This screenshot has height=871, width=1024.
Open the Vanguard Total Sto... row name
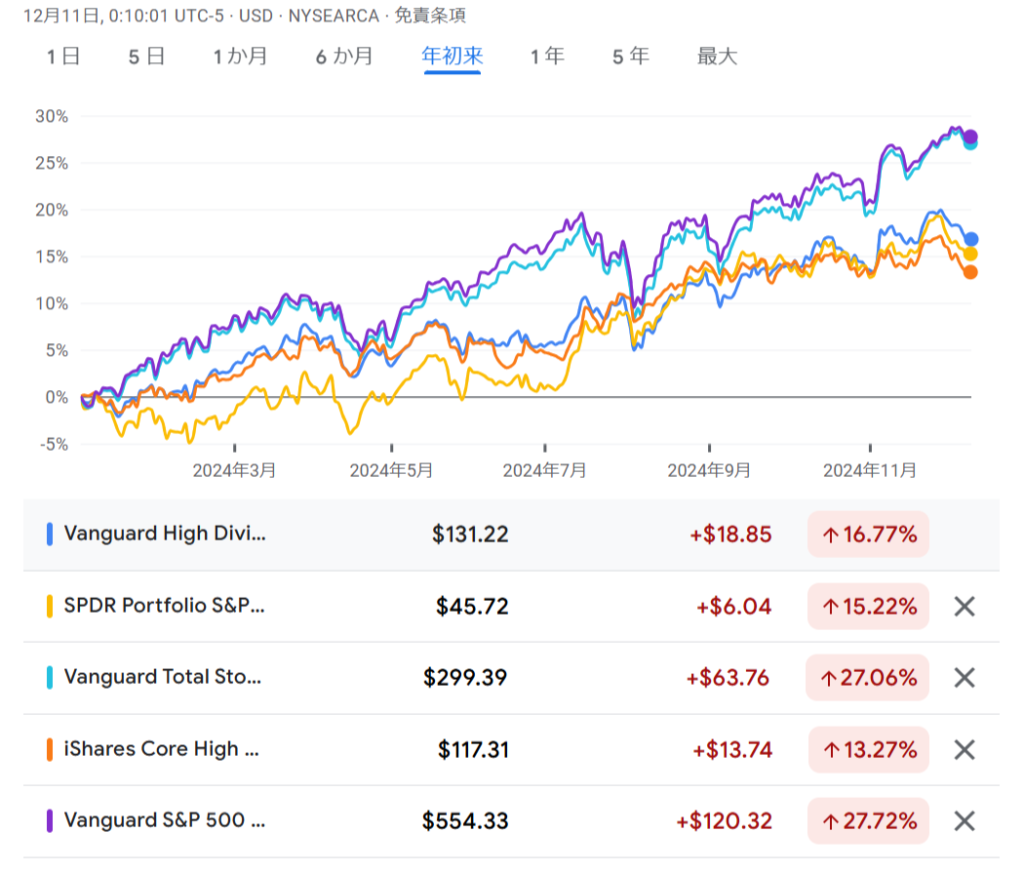tap(162, 676)
